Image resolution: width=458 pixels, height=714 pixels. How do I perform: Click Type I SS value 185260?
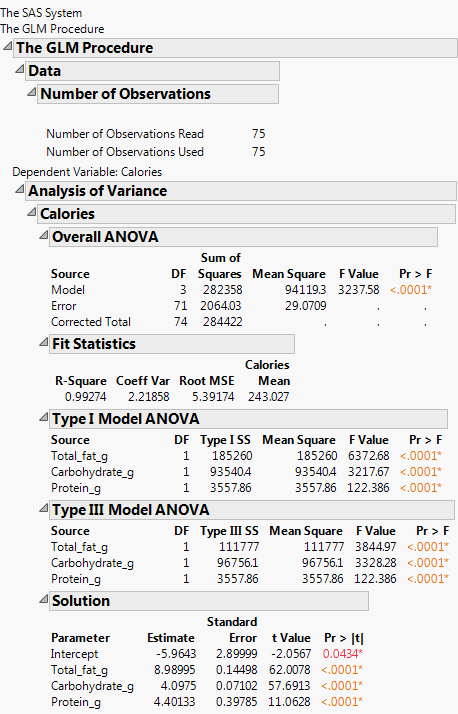coord(232,456)
